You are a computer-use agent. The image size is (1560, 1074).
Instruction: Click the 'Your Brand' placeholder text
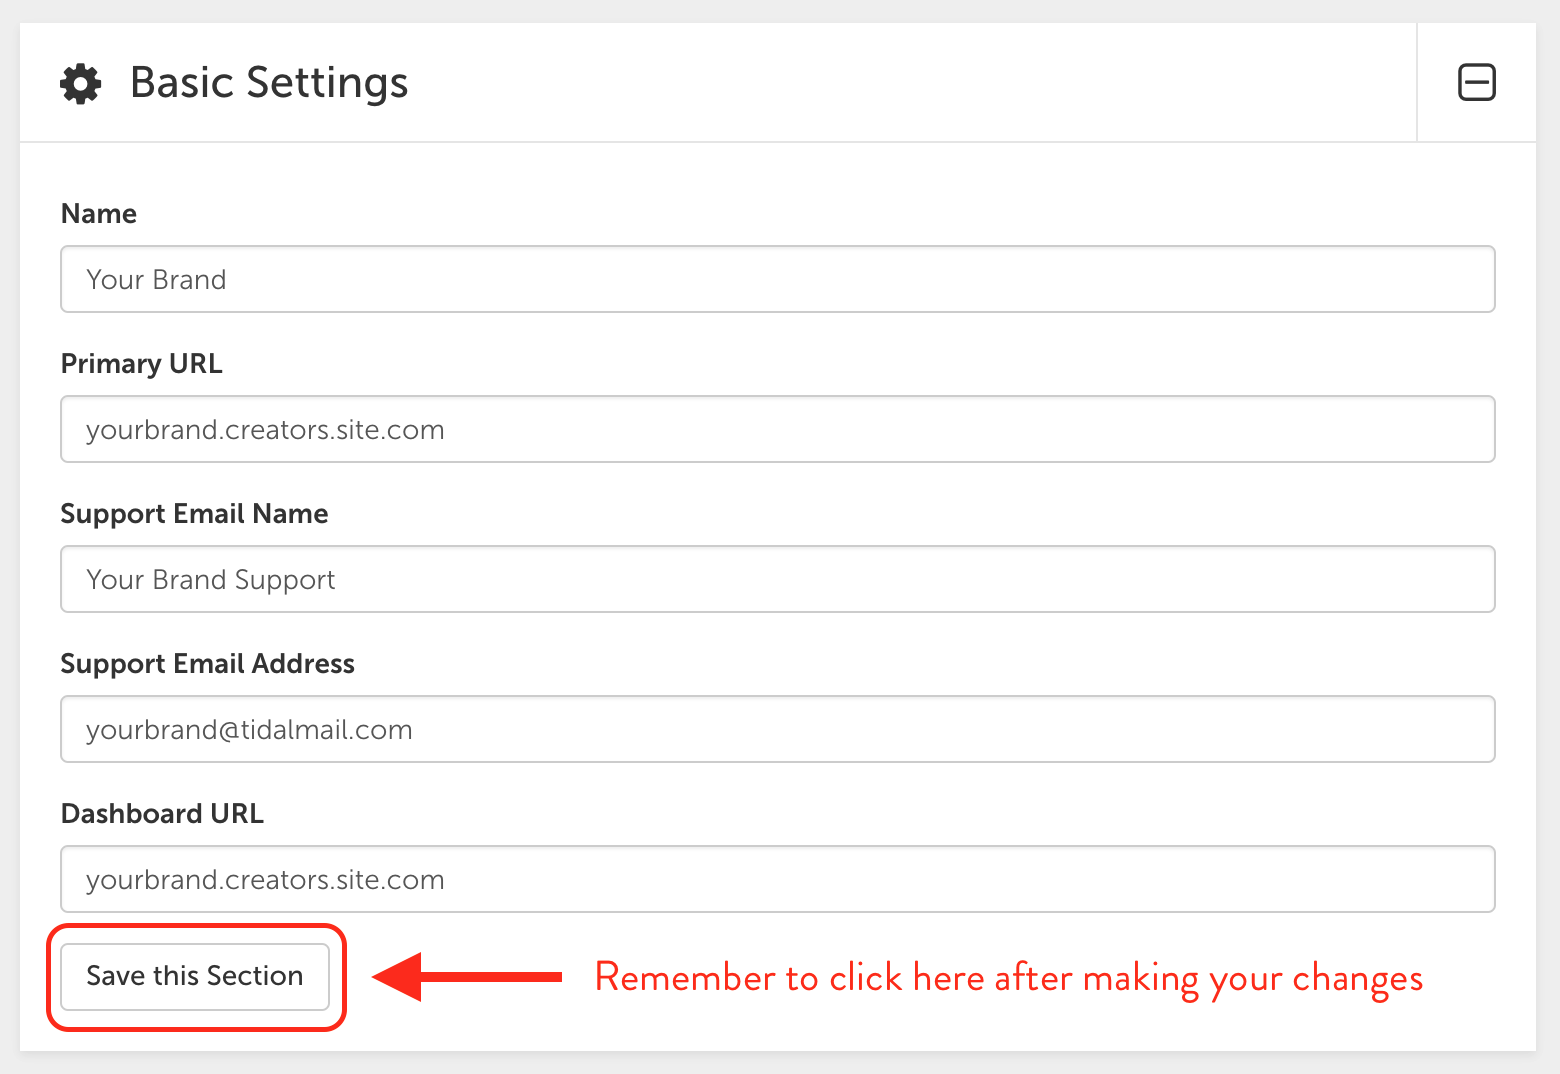(x=156, y=280)
